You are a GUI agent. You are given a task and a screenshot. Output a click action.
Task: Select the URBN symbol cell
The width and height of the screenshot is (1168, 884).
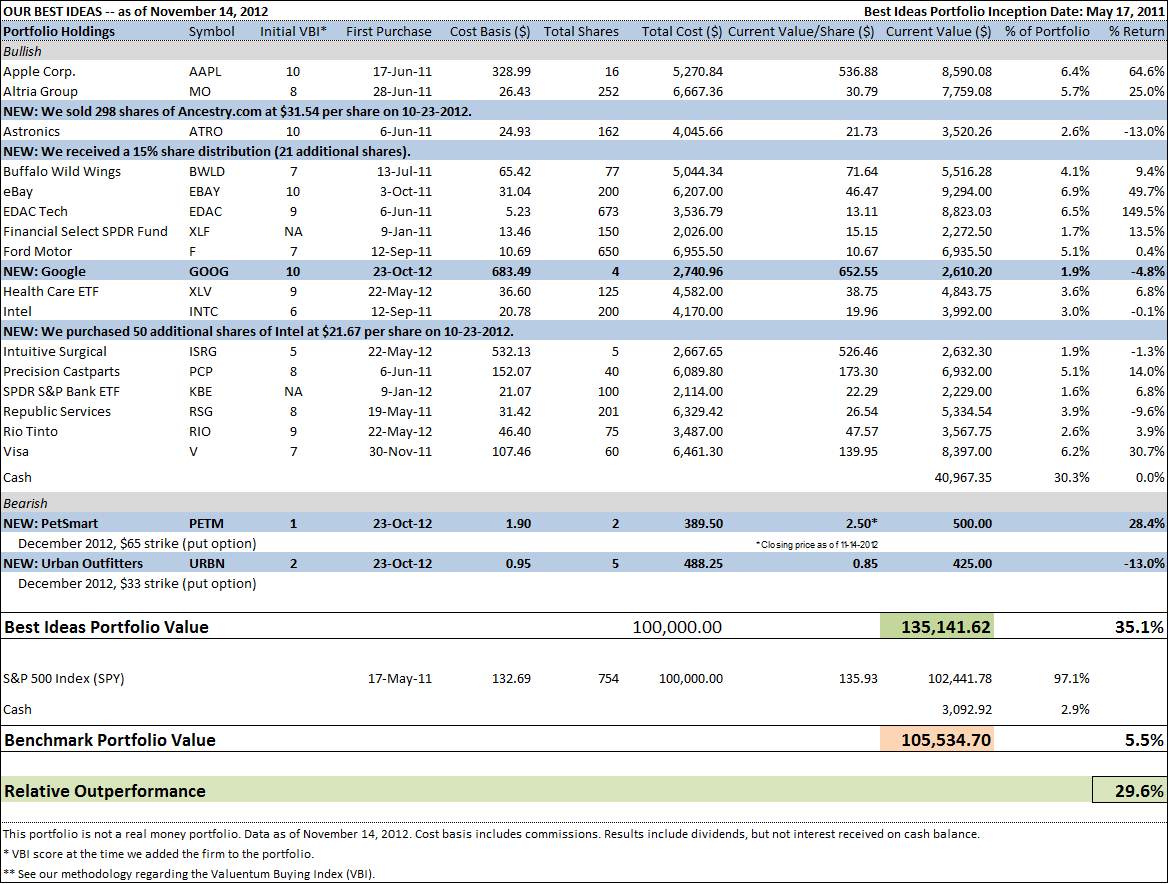(x=208, y=563)
